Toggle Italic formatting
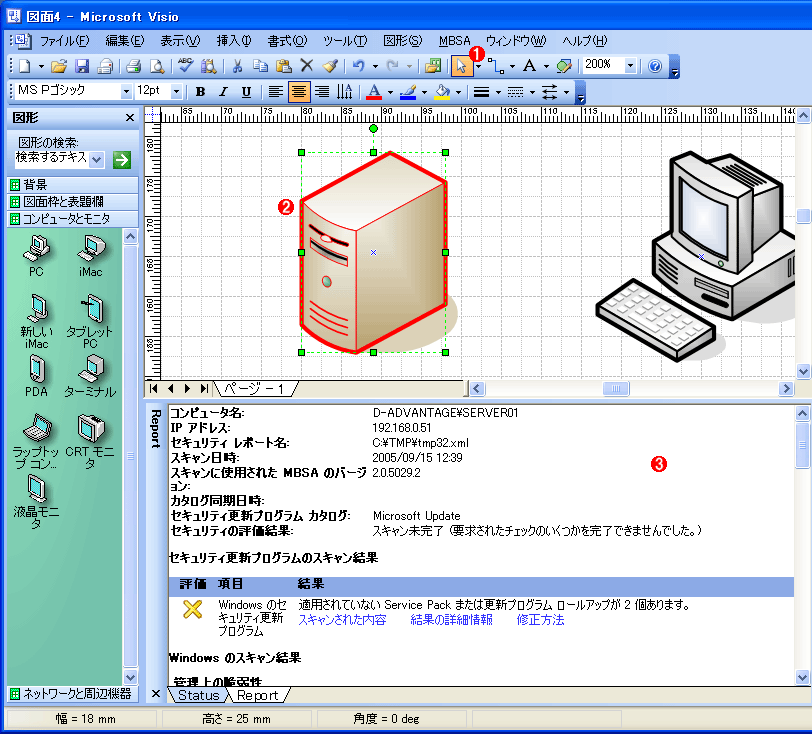The height and width of the screenshot is (734, 812). (x=223, y=92)
